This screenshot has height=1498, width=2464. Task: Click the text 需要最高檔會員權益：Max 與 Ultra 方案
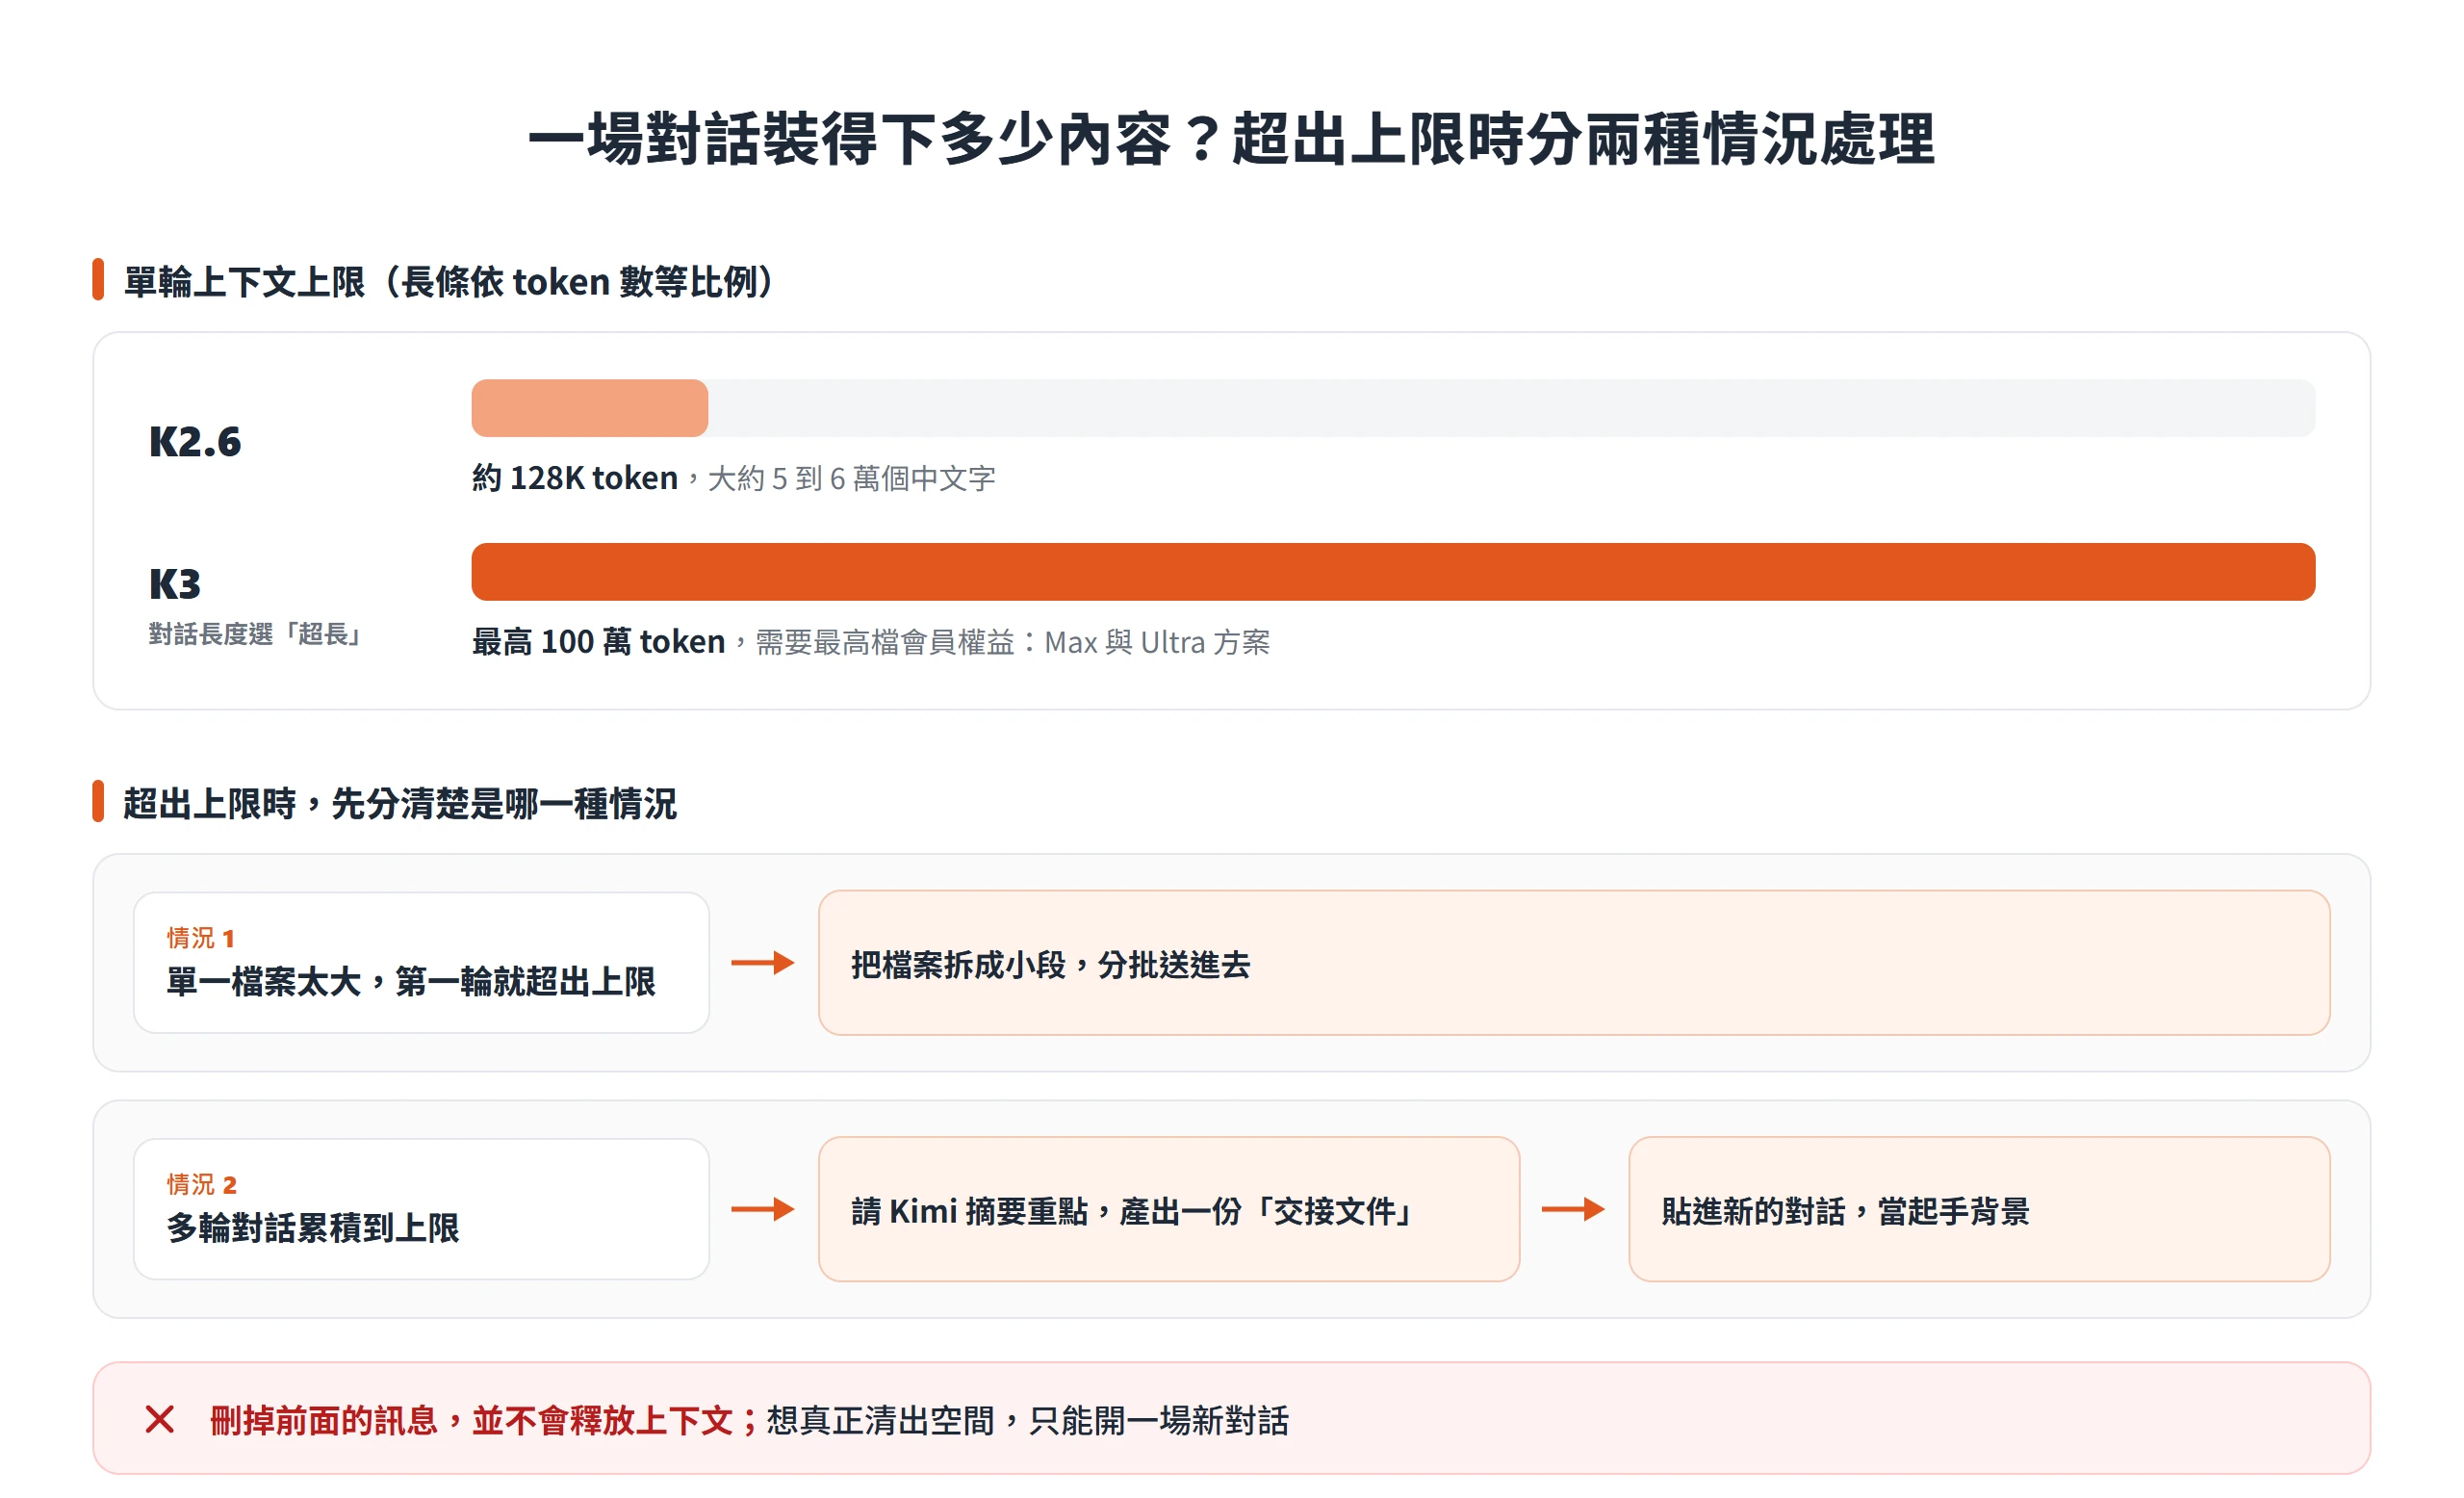pyautogui.click(x=1012, y=642)
